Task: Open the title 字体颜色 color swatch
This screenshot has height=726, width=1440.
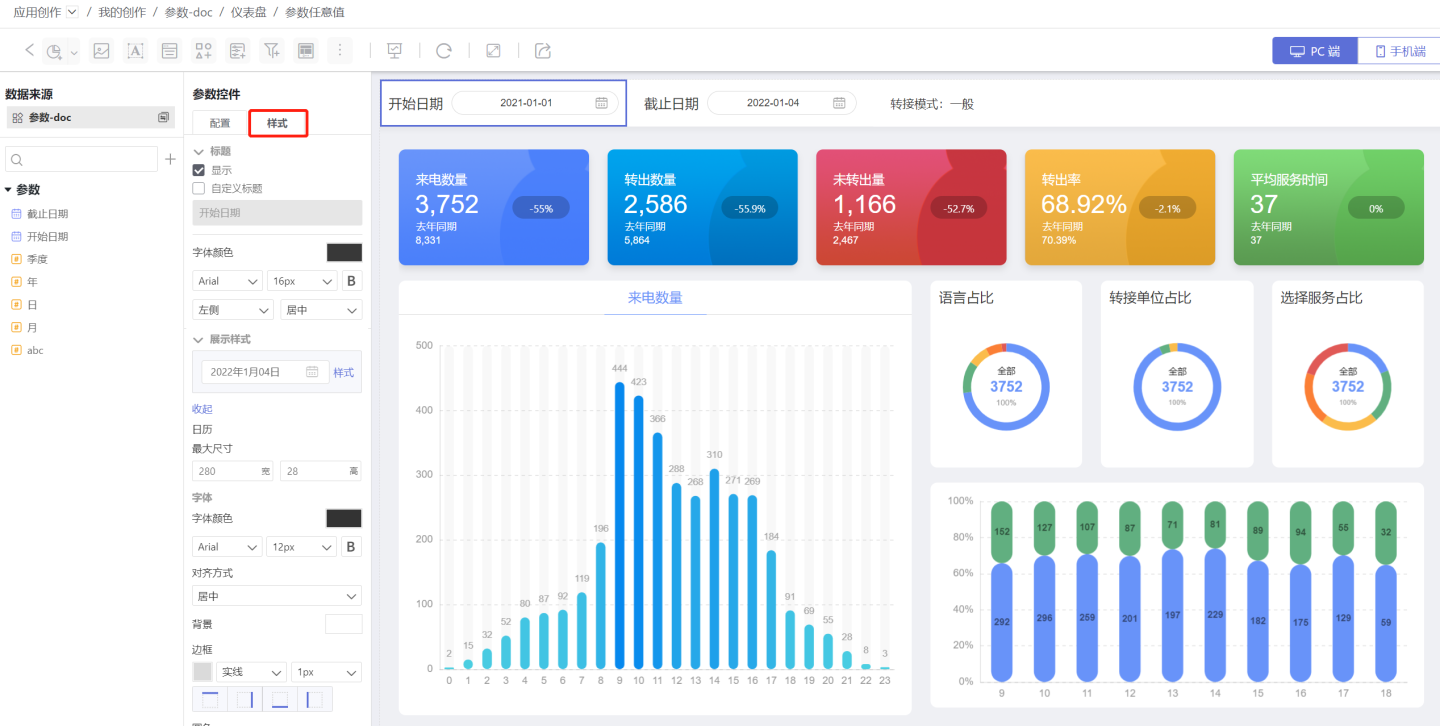Action: click(344, 253)
